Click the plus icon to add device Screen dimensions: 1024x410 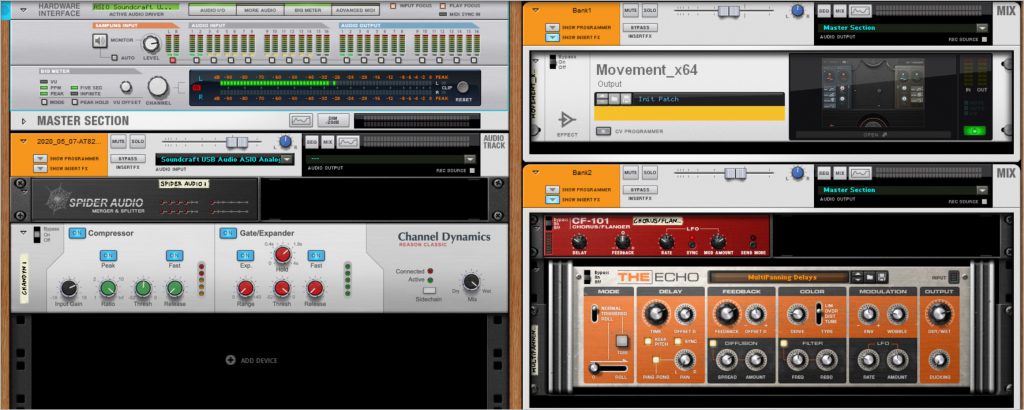coord(231,360)
